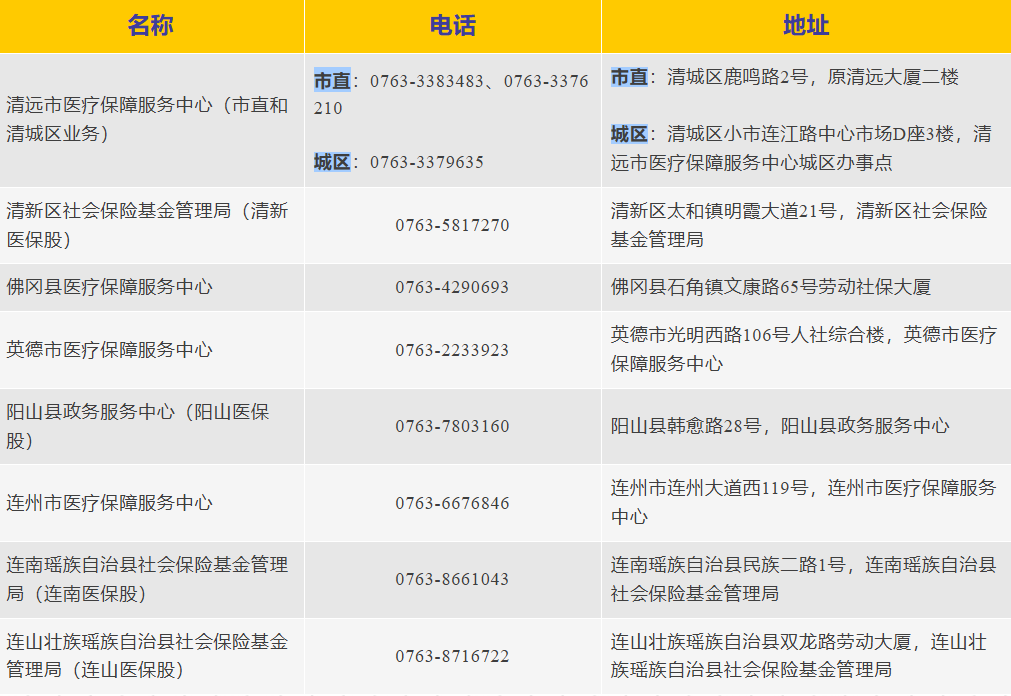Click the 连州大道西119号 address cell
The width and height of the screenshot is (1011, 696).
[803, 502]
